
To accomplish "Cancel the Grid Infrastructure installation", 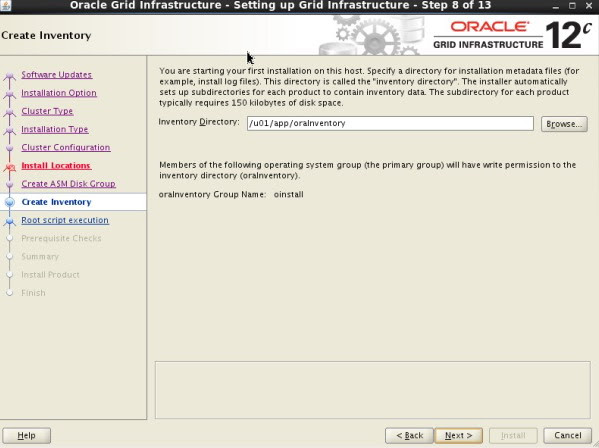I will point(568,435).
